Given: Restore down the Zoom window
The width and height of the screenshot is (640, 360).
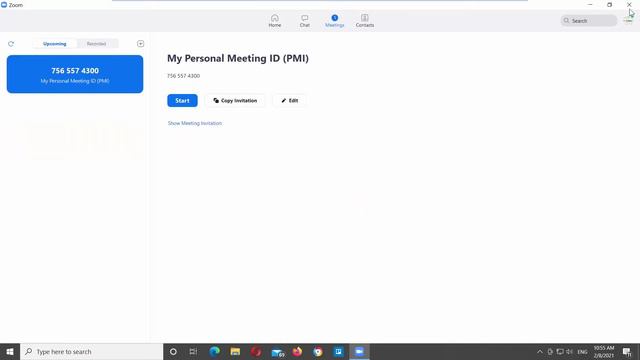Looking at the screenshot, I should click(609, 4).
